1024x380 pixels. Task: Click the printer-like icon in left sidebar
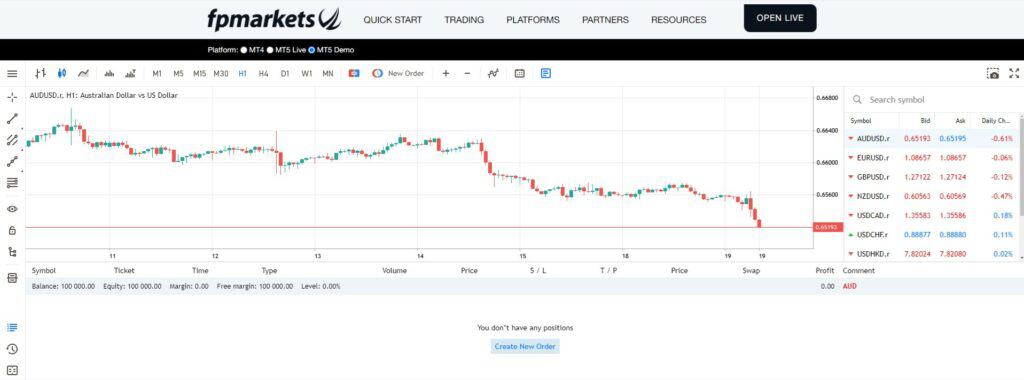(x=12, y=278)
